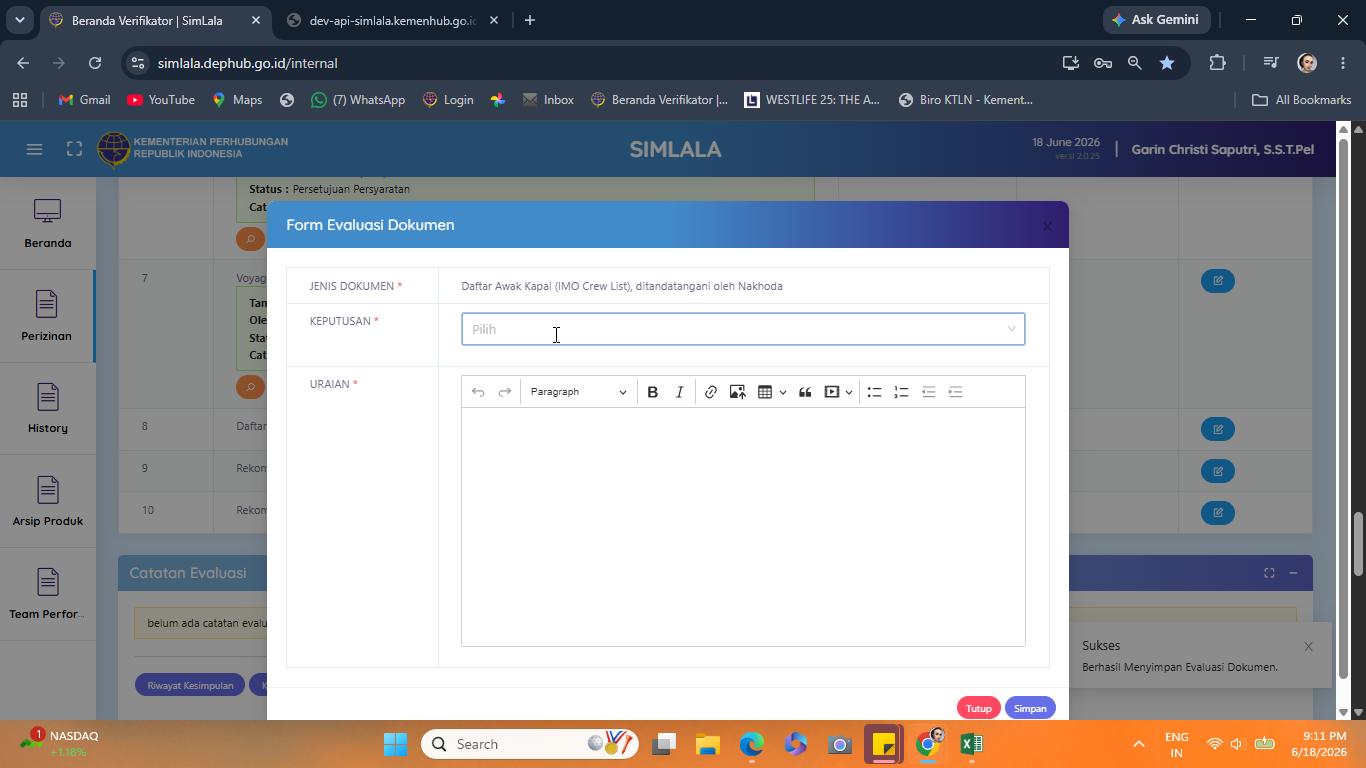The width and height of the screenshot is (1366, 768).
Task: Toggle bulleted list in editor
Action: [x=874, y=392]
